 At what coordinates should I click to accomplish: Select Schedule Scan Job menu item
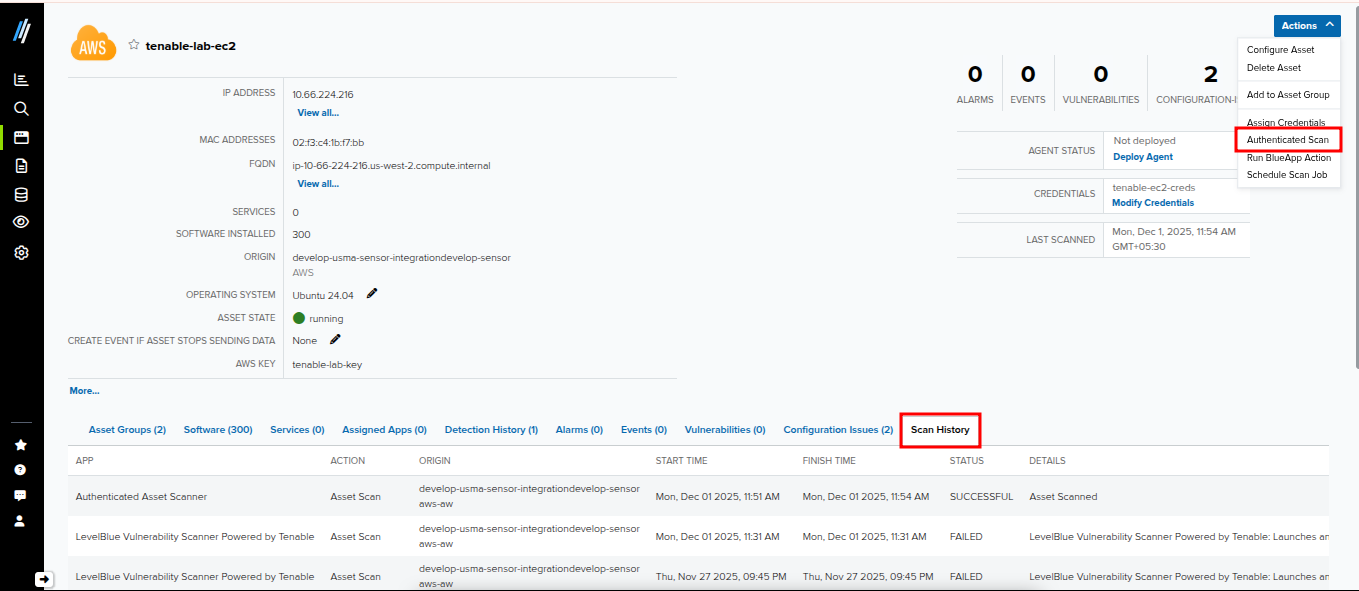pos(1287,175)
